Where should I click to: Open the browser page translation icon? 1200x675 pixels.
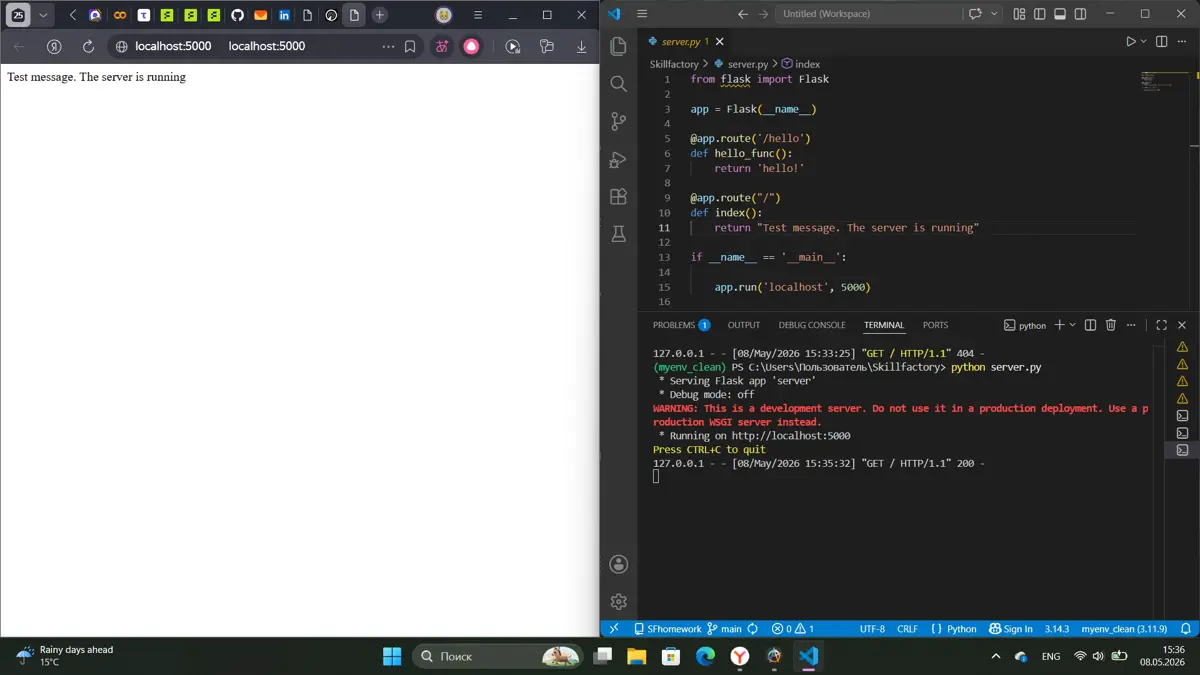[441, 46]
